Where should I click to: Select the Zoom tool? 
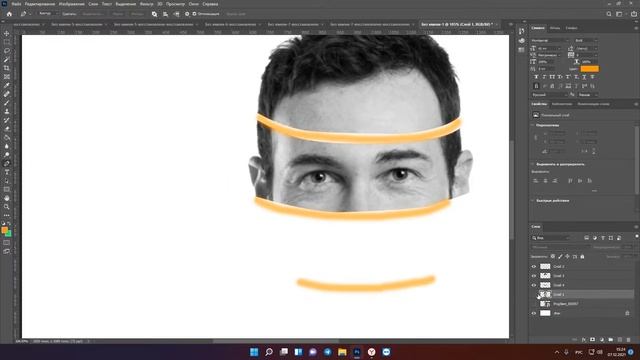click(7, 207)
